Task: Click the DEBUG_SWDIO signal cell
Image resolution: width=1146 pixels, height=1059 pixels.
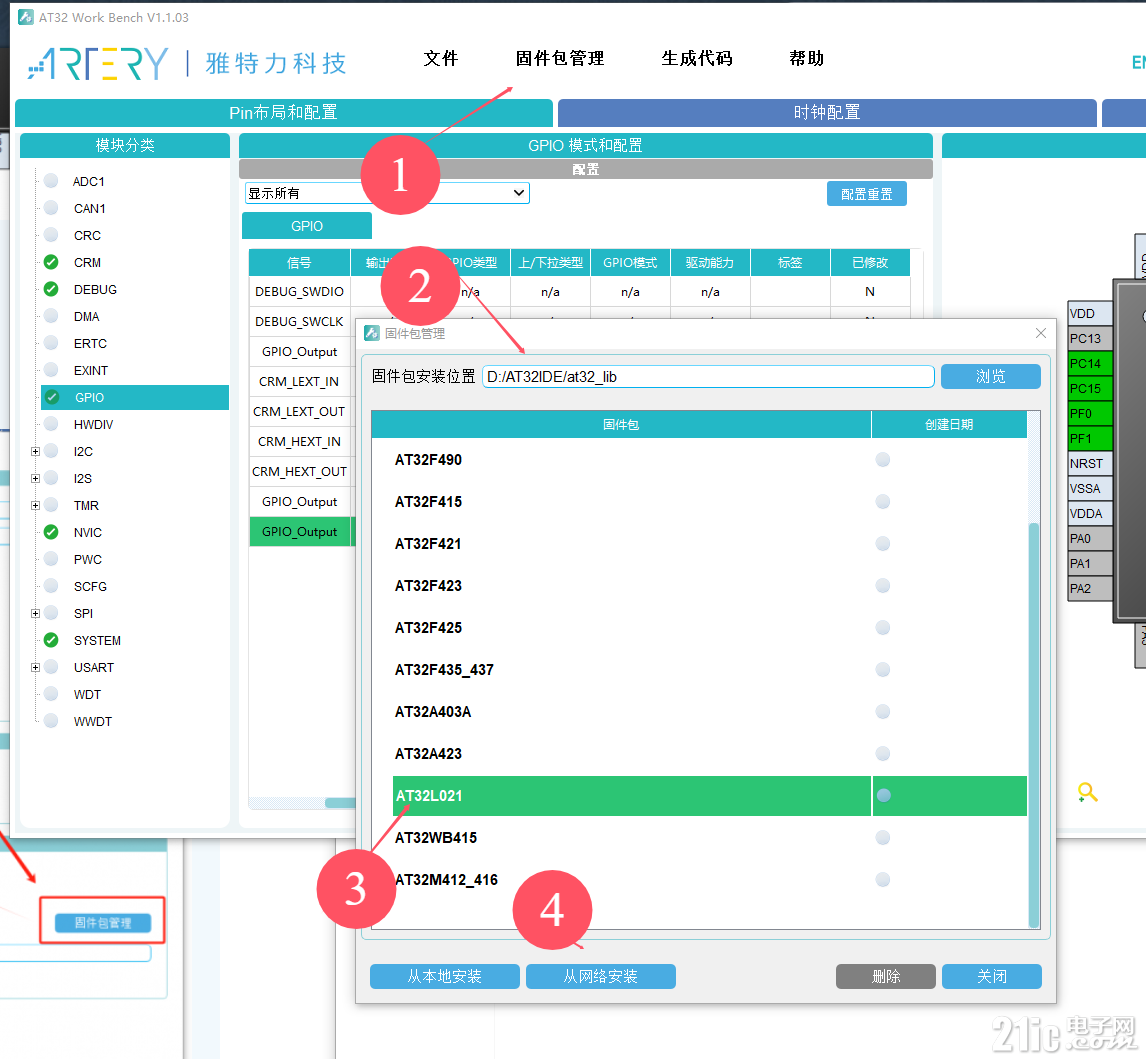Action: pyautogui.click(x=300, y=292)
